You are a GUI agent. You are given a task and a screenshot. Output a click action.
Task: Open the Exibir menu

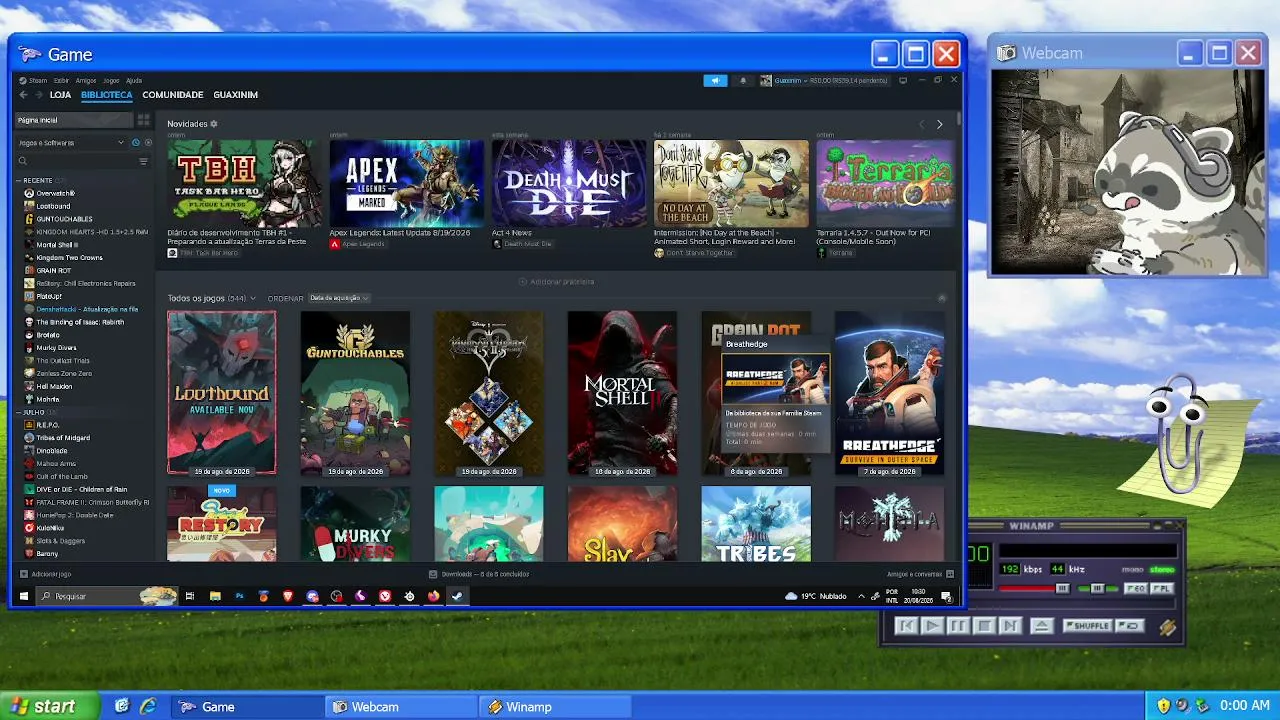61,81
